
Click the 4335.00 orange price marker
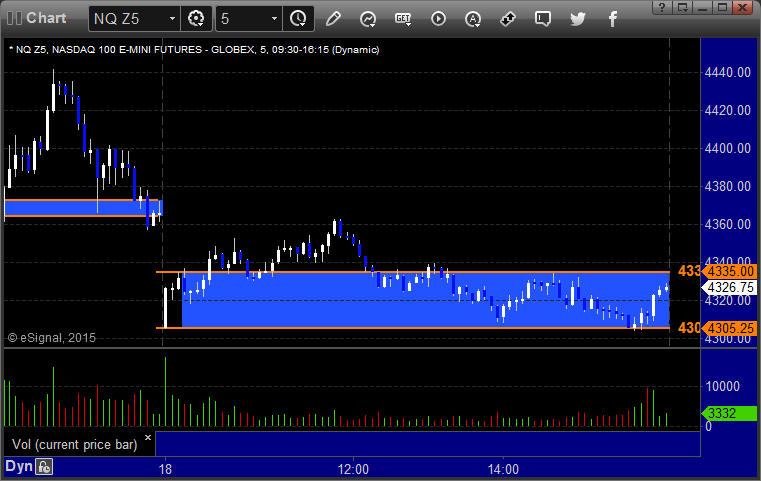click(x=730, y=271)
